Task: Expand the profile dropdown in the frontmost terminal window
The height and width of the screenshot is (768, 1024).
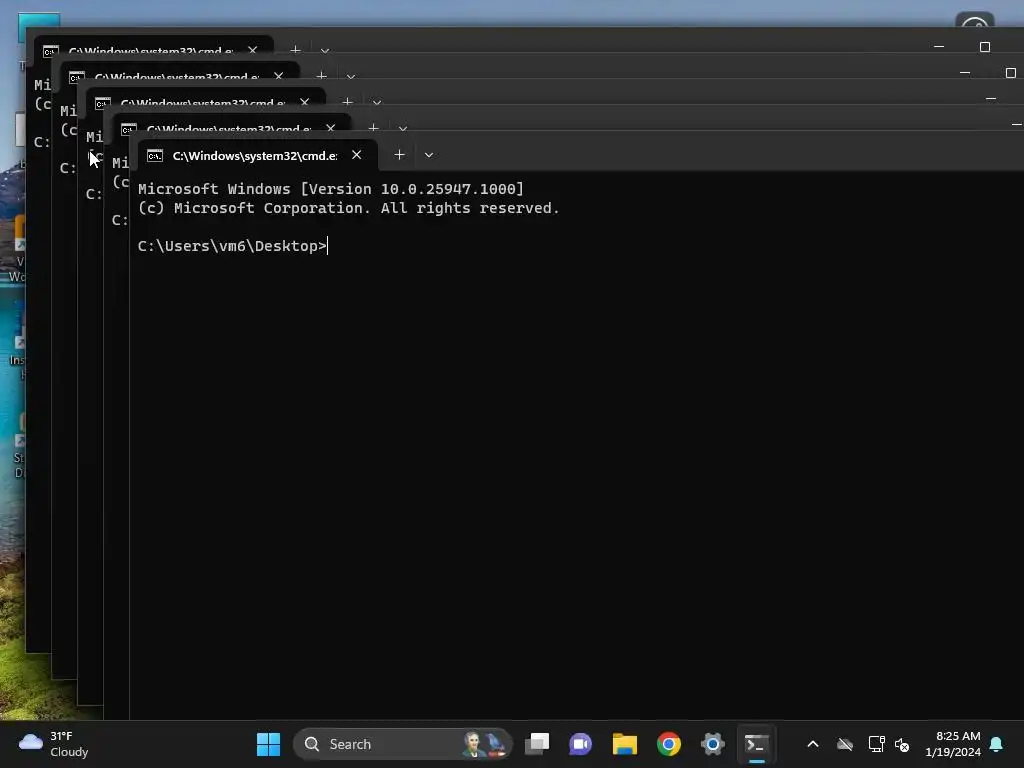Action: coord(429,155)
